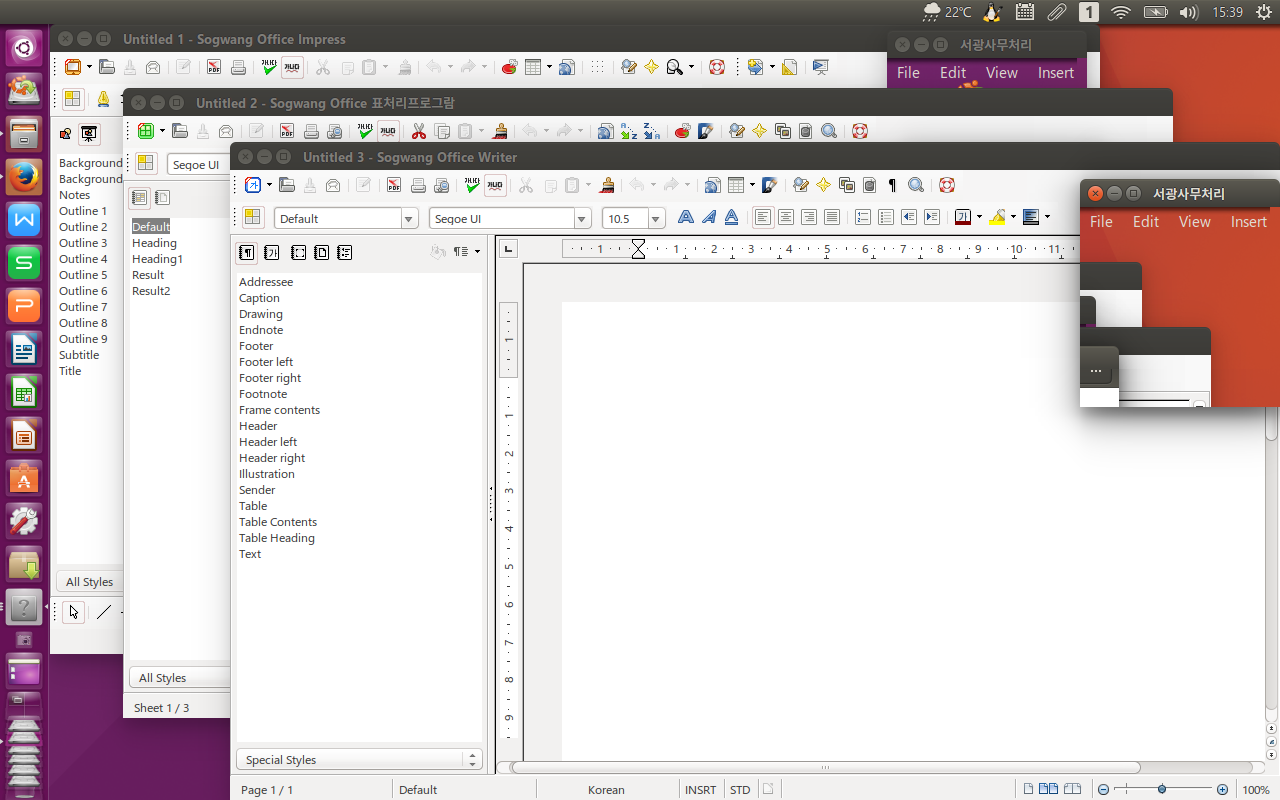The width and height of the screenshot is (1280, 800).
Task: Click the Chart icon in Impress toolbar
Action: [509, 67]
